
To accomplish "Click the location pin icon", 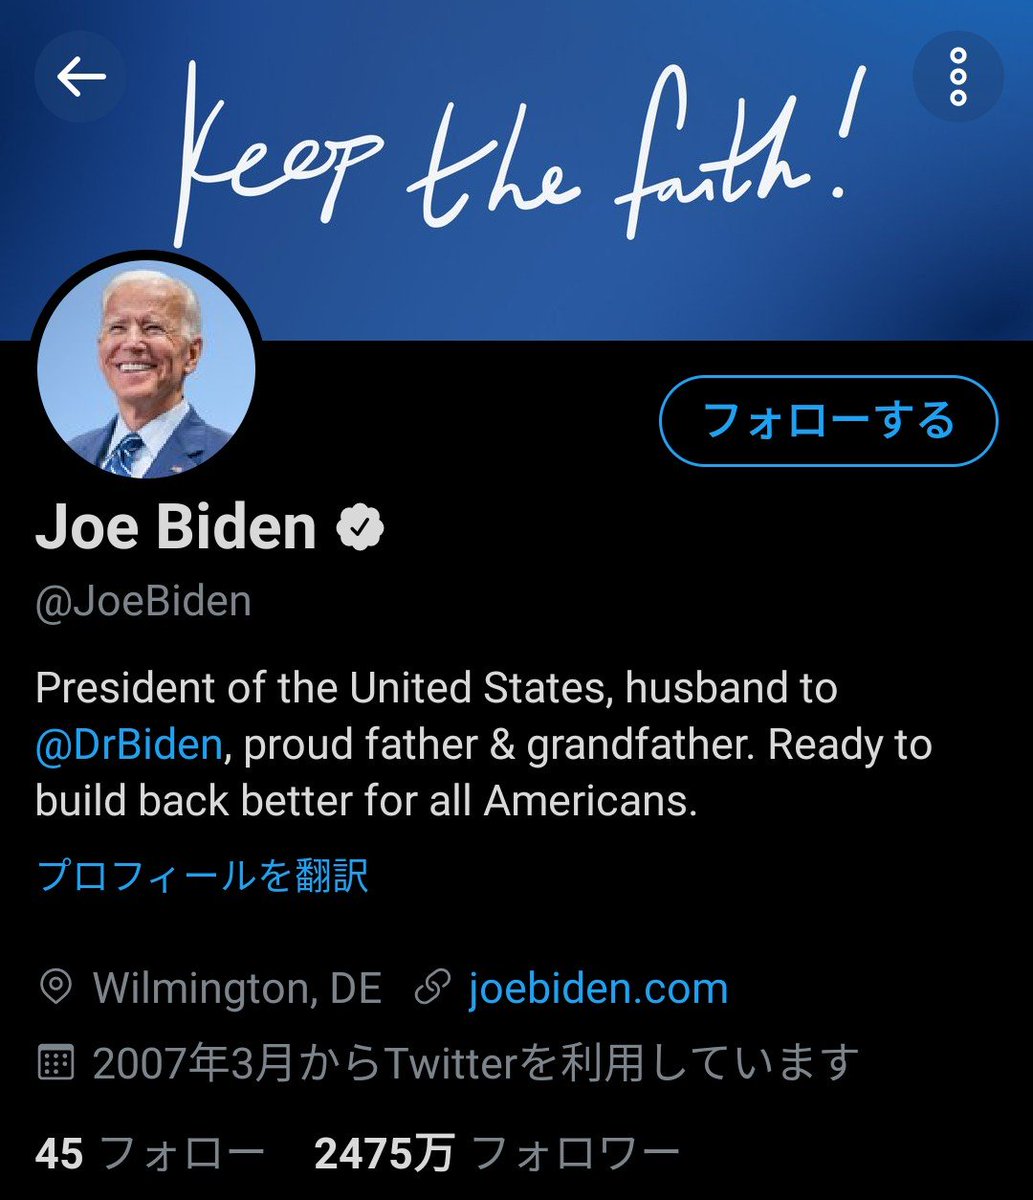I will pyautogui.click(x=56, y=989).
